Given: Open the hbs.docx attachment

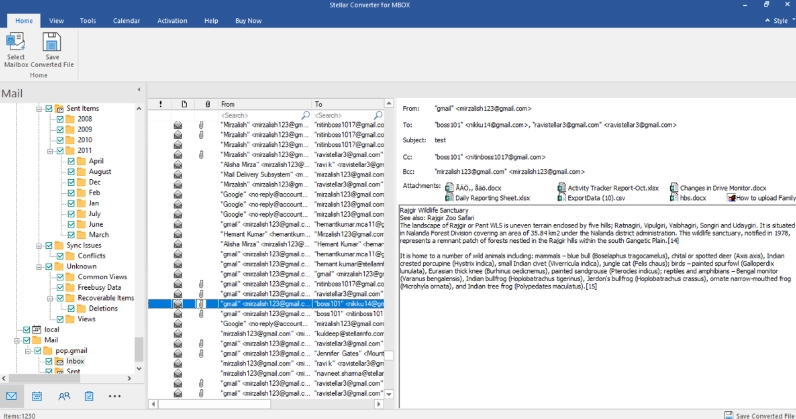Looking at the screenshot, I should point(688,198).
